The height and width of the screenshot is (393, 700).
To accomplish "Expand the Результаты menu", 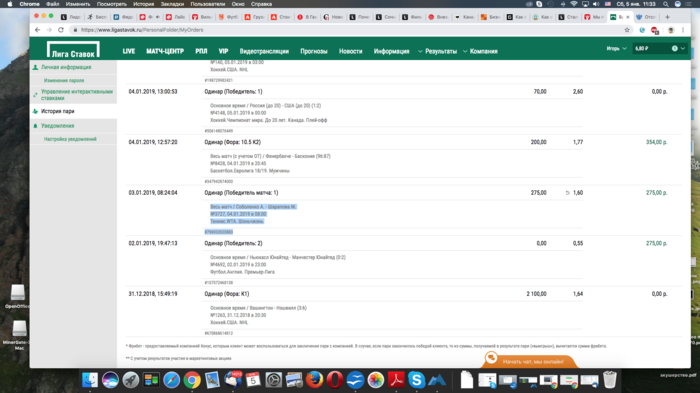I will (438, 51).
